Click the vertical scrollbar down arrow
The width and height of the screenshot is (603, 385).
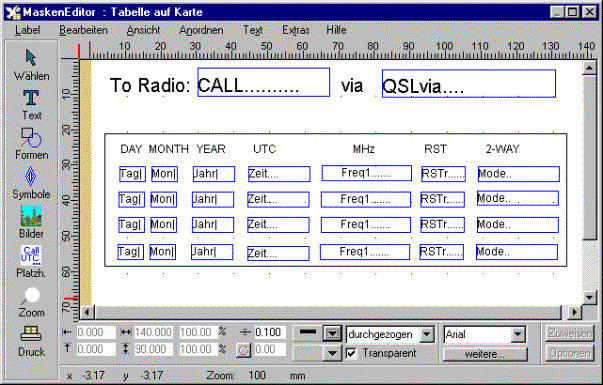[x=590, y=297]
